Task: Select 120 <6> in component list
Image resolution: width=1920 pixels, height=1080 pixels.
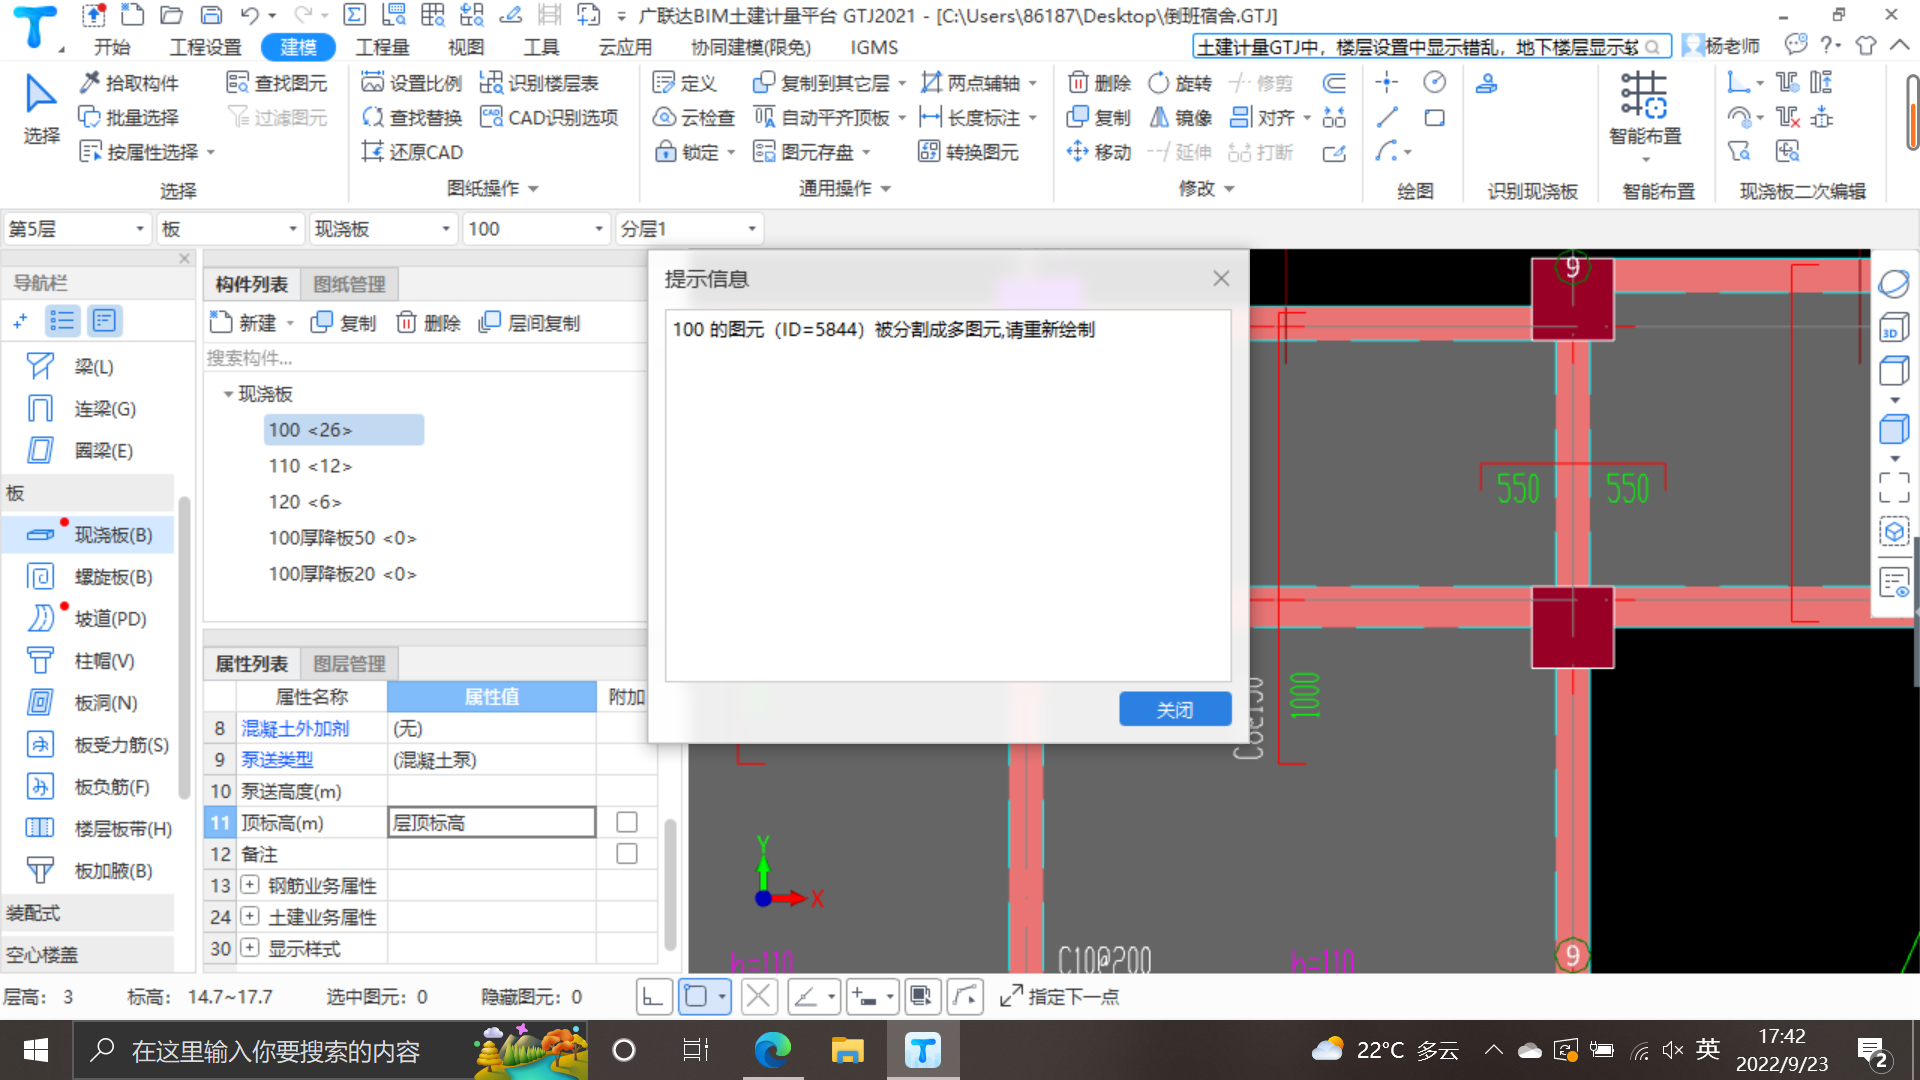Action: pyautogui.click(x=305, y=502)
